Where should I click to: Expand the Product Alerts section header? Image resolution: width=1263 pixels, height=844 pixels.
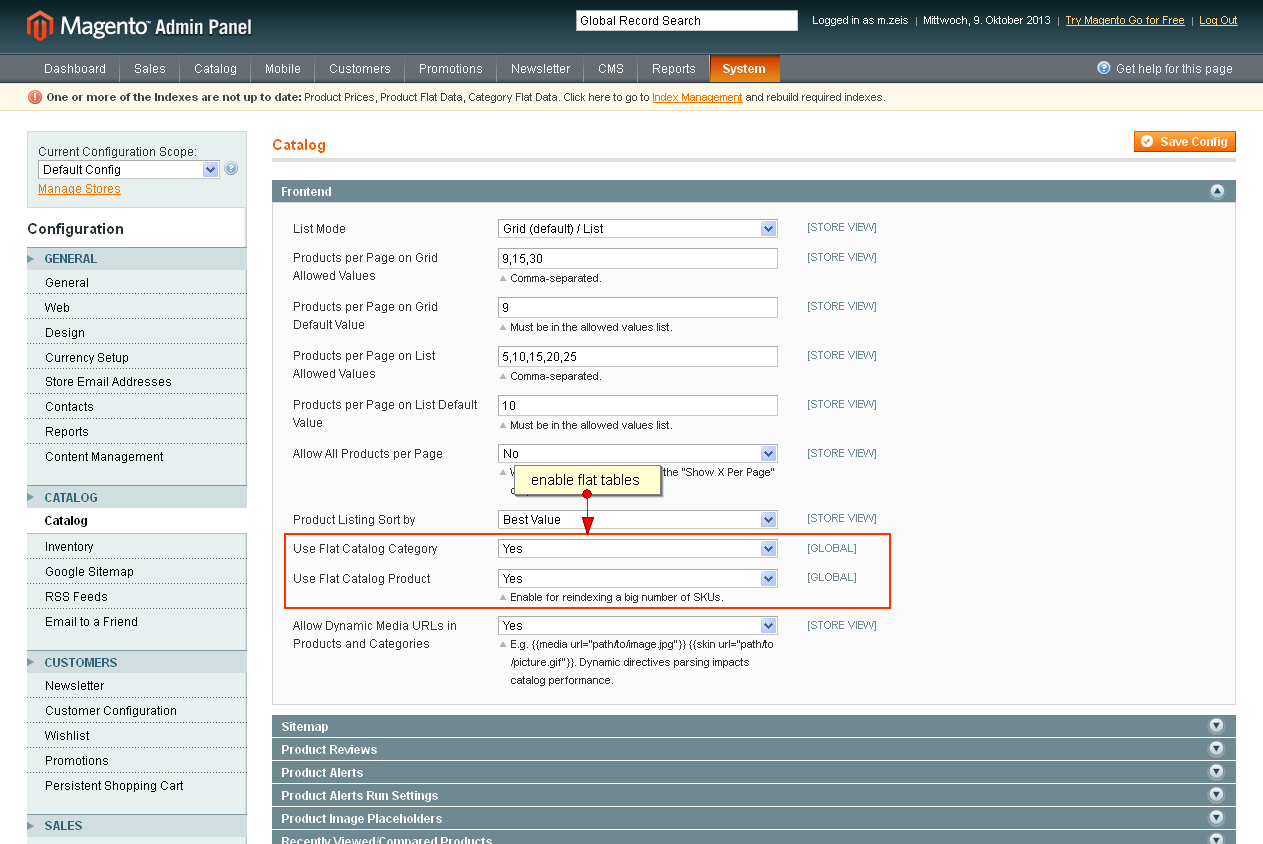pyautogui.click(x=754, y=772)
